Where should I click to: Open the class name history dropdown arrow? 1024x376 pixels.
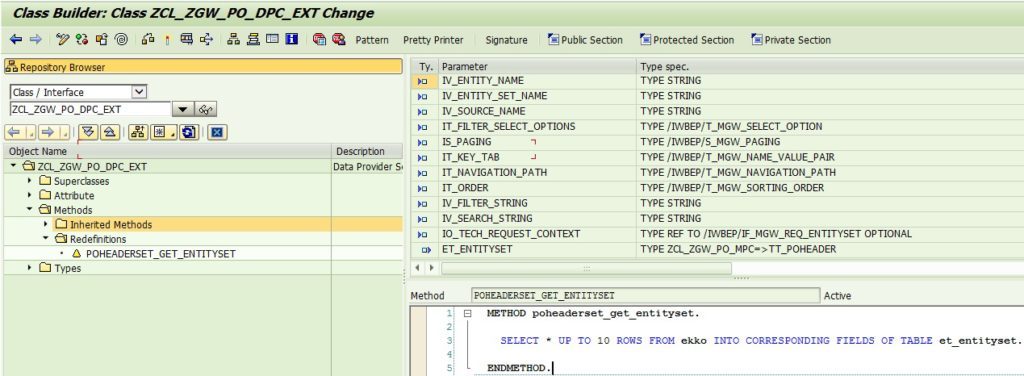point(184,110)
